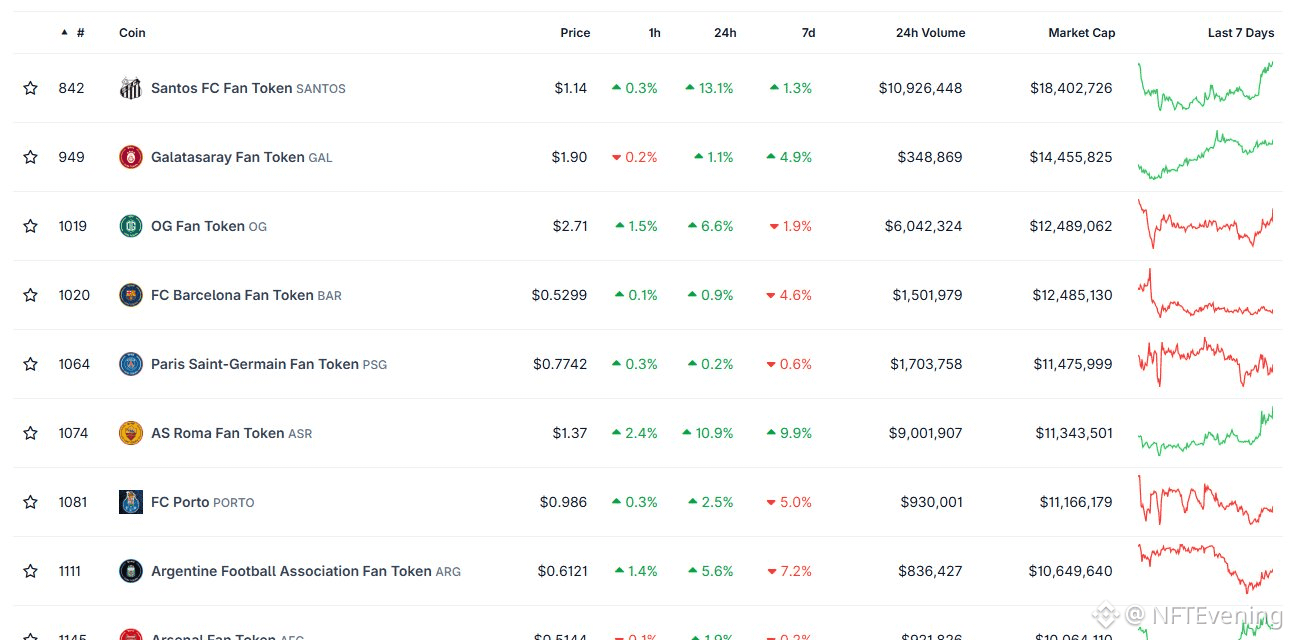Click Galatasaray volume $348,869

coord(930,157)
